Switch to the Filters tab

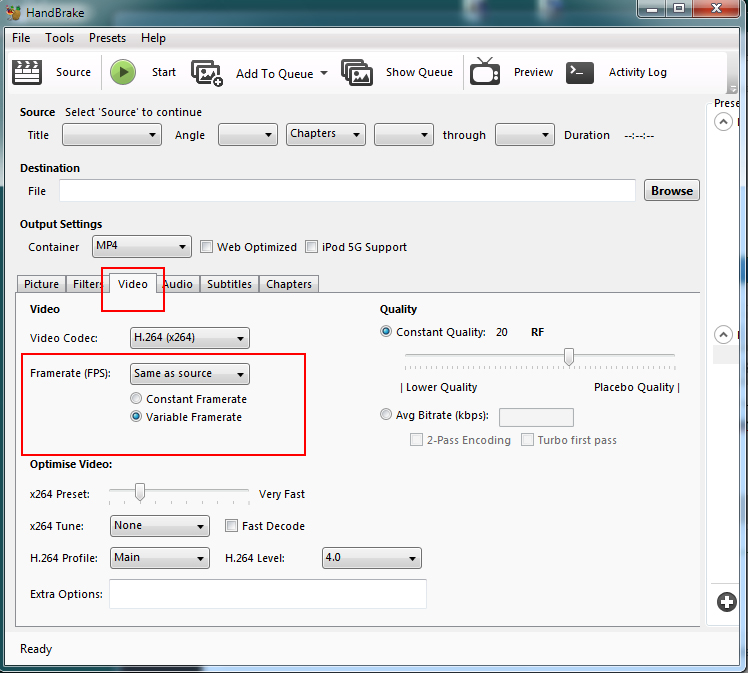(x=87, y=284)
